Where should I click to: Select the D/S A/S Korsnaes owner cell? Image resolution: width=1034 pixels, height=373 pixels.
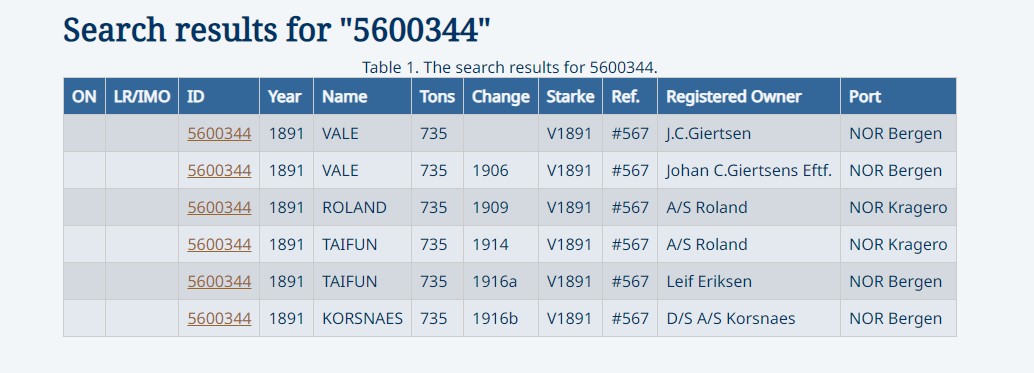coord(748,318)
